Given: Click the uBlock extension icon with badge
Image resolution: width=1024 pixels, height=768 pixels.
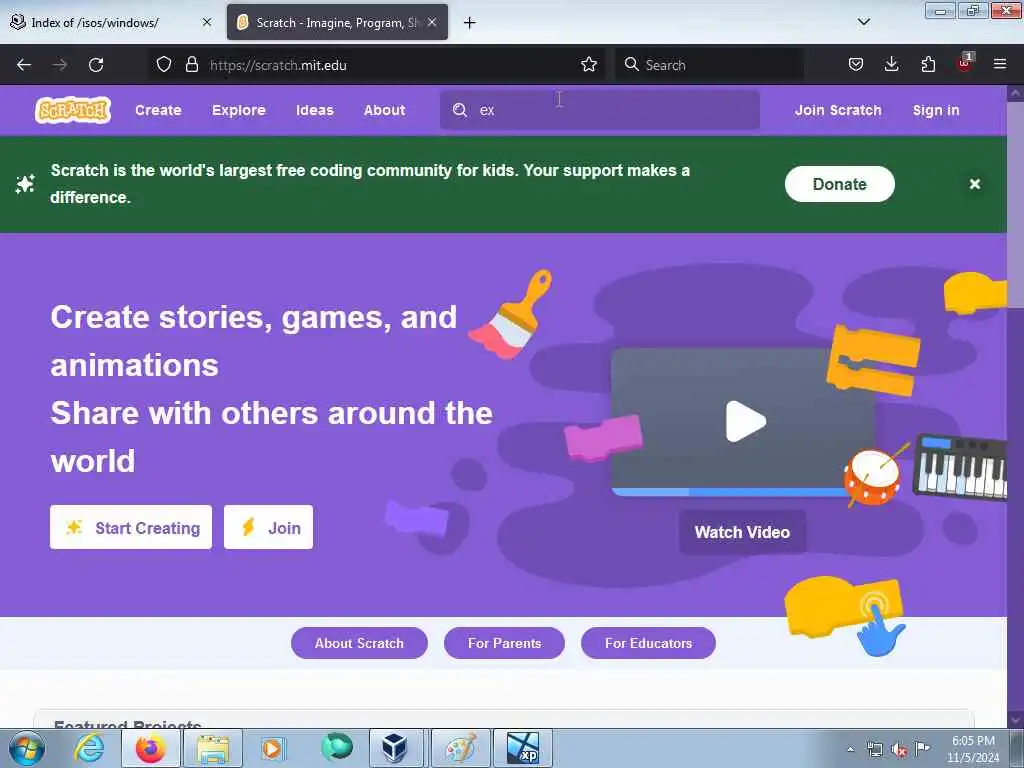Looking at the screenshot, I should [x=965, y=63].
